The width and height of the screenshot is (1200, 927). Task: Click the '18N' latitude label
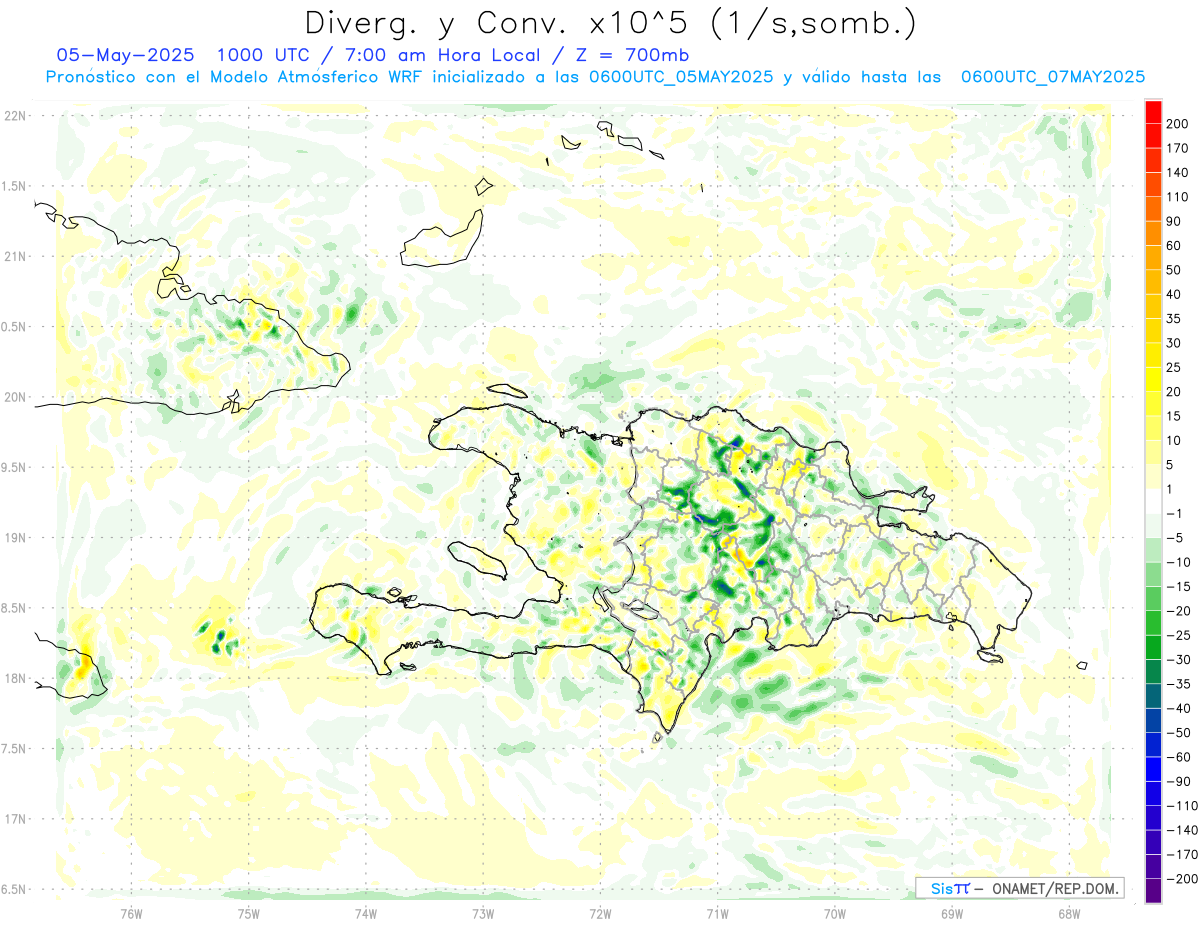(14, 679)
